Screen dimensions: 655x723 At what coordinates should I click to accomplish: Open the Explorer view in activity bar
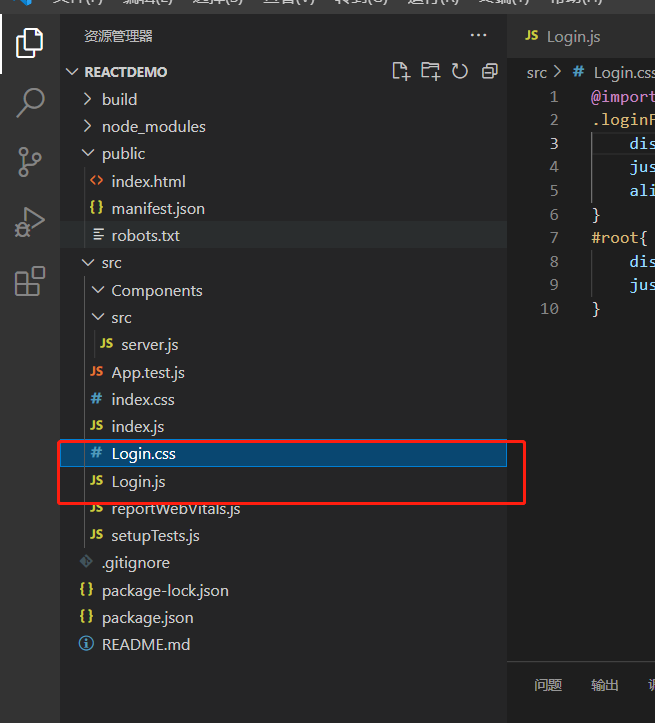pyautogui.click(x=30, y=43)
